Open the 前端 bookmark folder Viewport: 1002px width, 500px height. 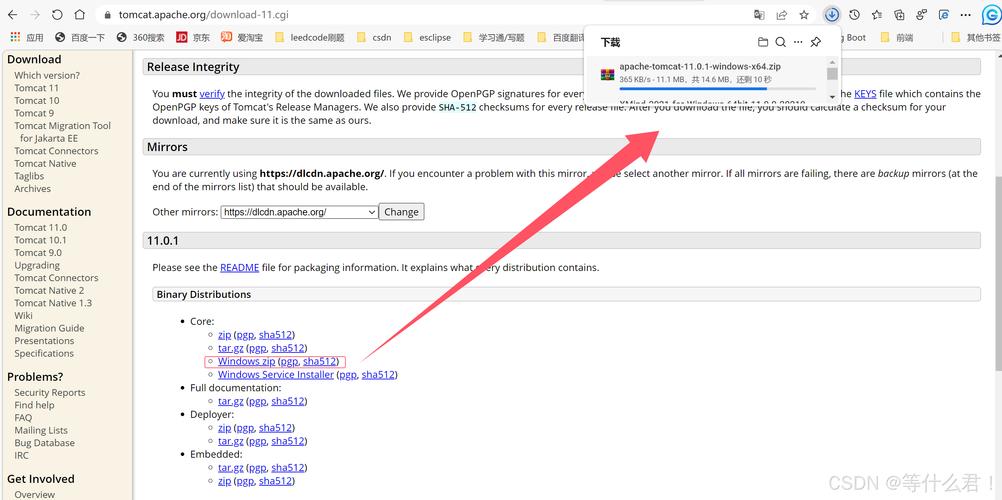point(897,37)
